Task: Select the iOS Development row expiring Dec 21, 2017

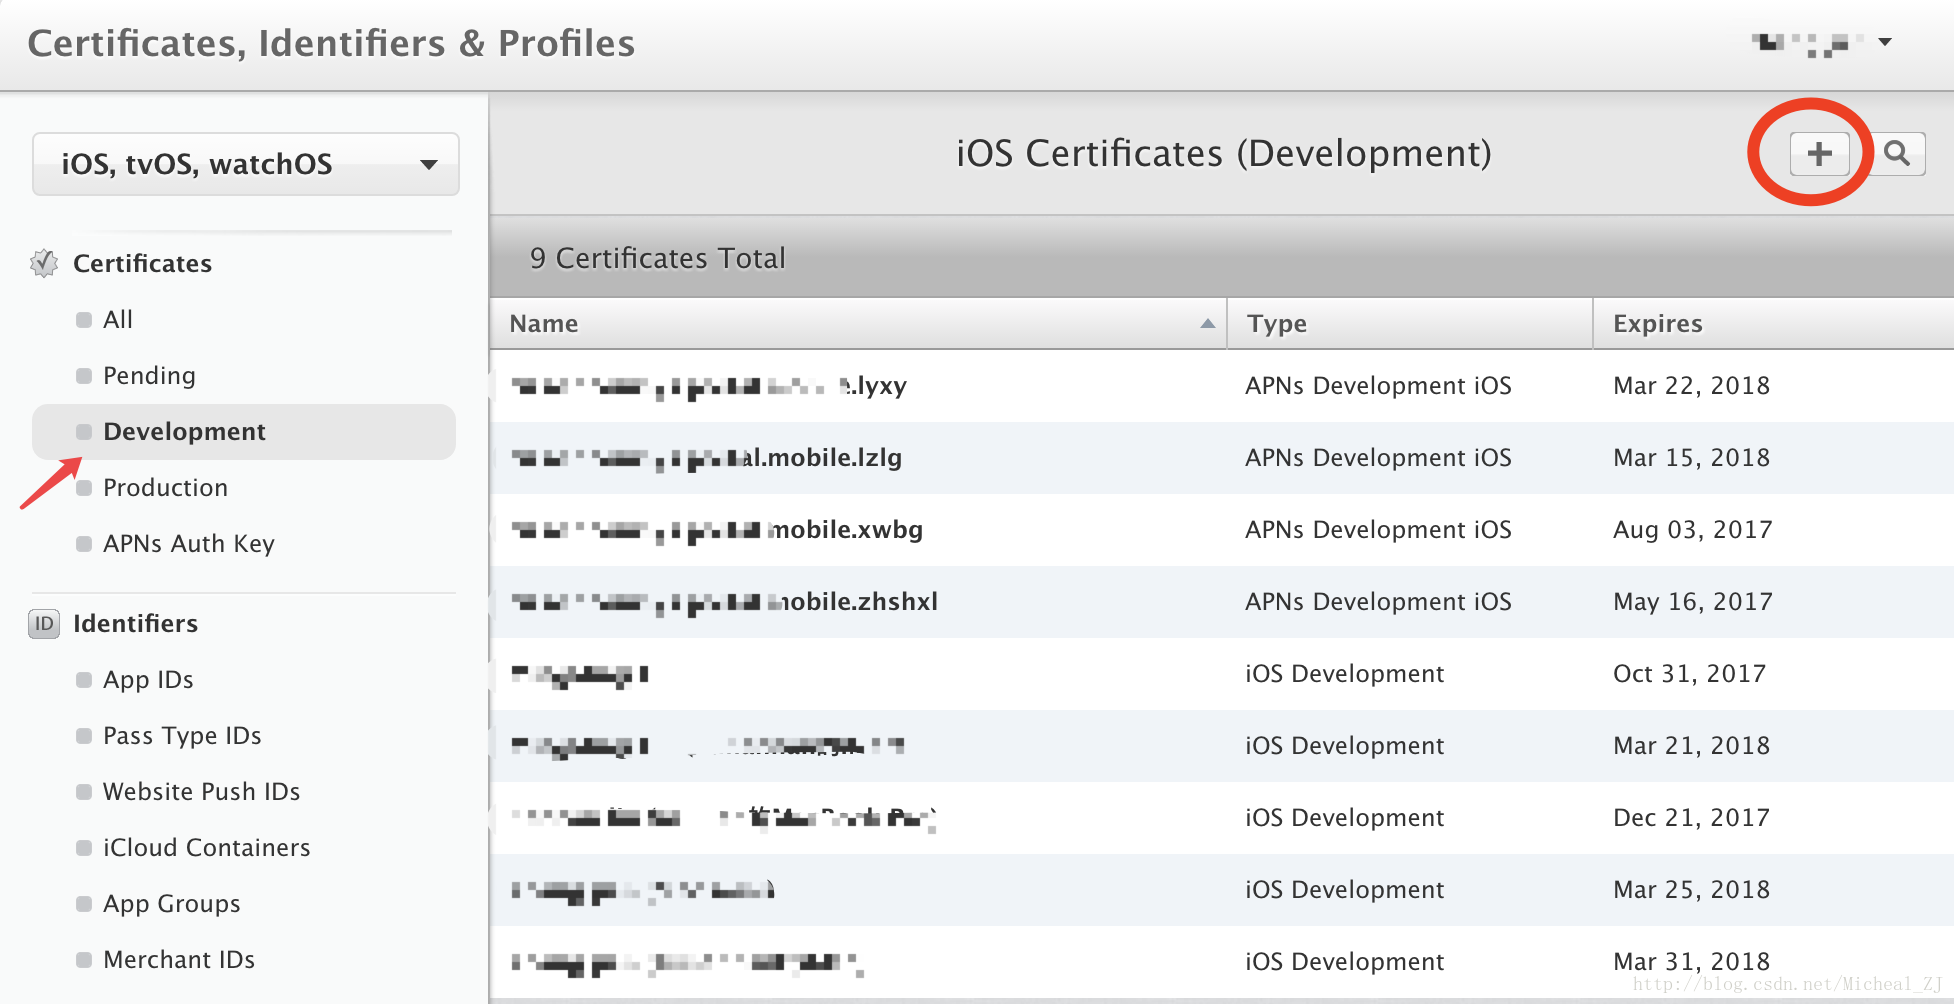Action: click(x=1222, y=817)
